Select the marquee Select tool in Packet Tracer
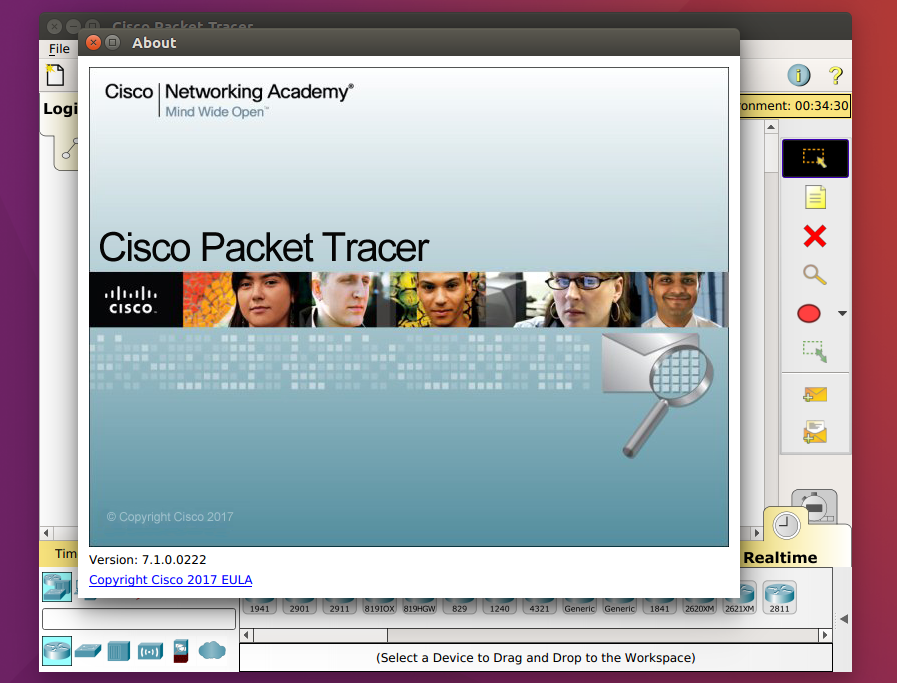The height and width of the screenshot is (683, 897). point(815,158)
